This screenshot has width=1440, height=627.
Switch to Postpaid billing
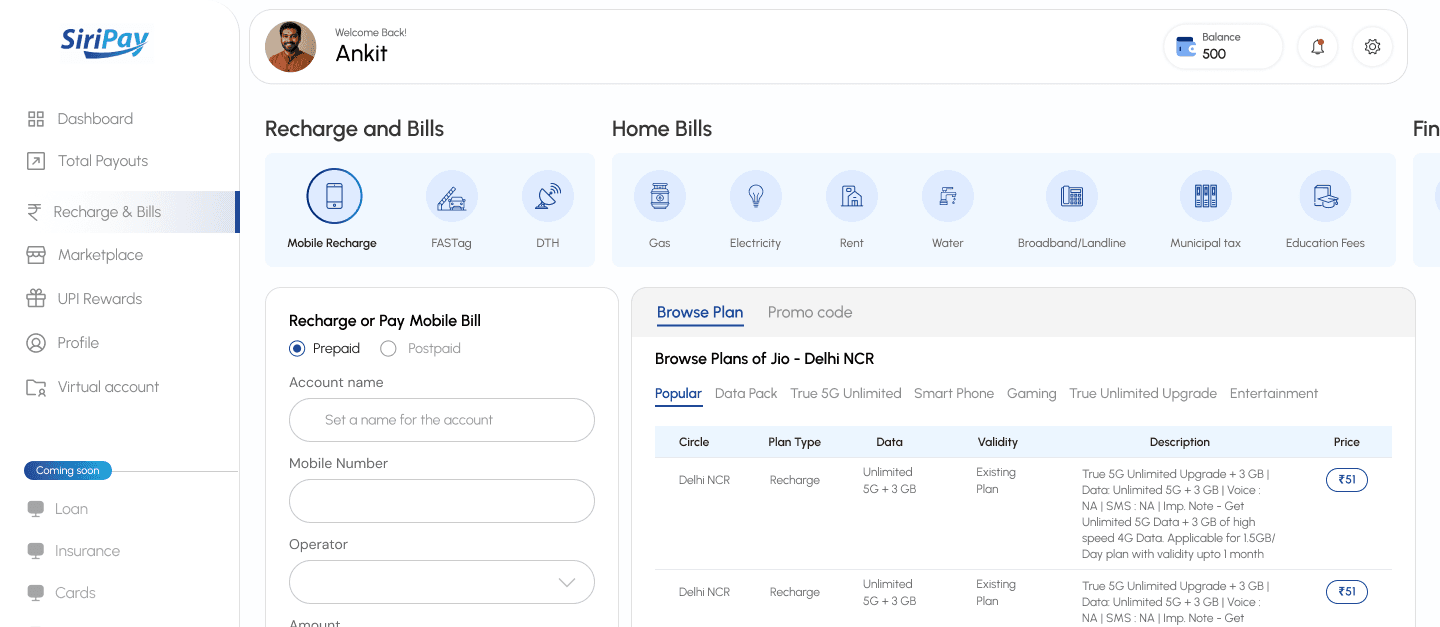coord(388,348)
